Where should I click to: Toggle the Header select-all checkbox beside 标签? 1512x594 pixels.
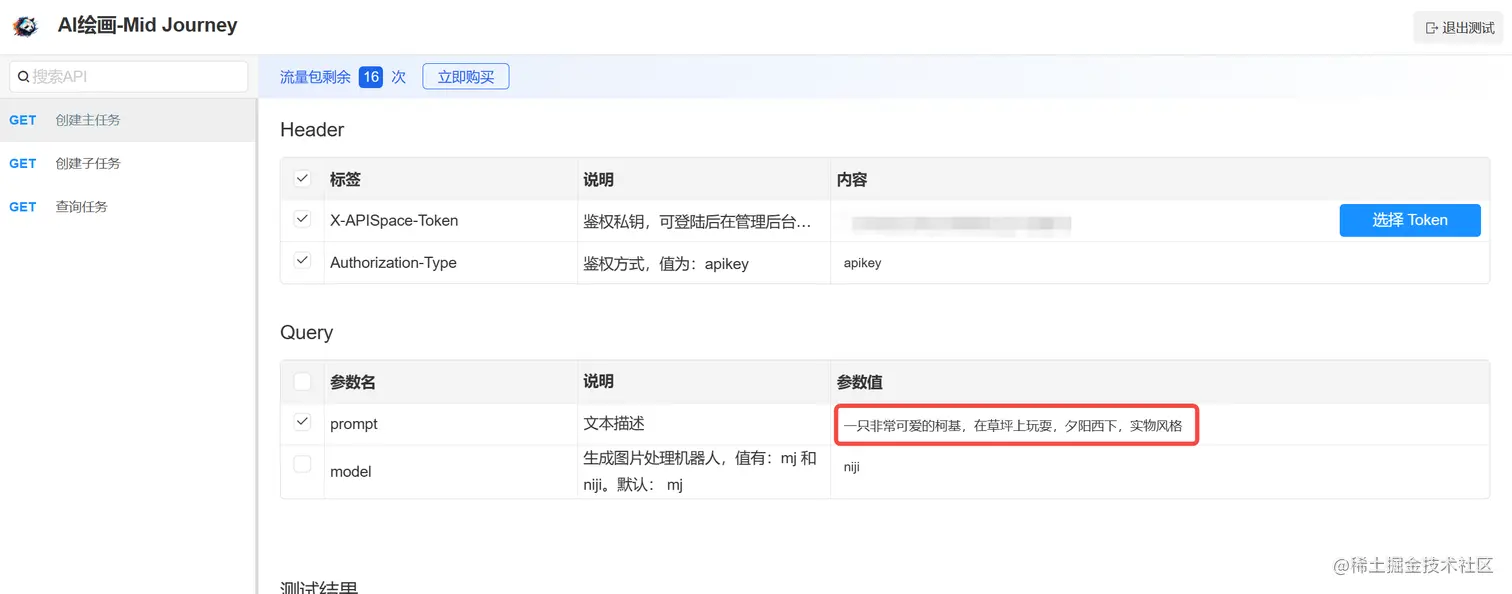pyautogui.click(x=302, y=178)
